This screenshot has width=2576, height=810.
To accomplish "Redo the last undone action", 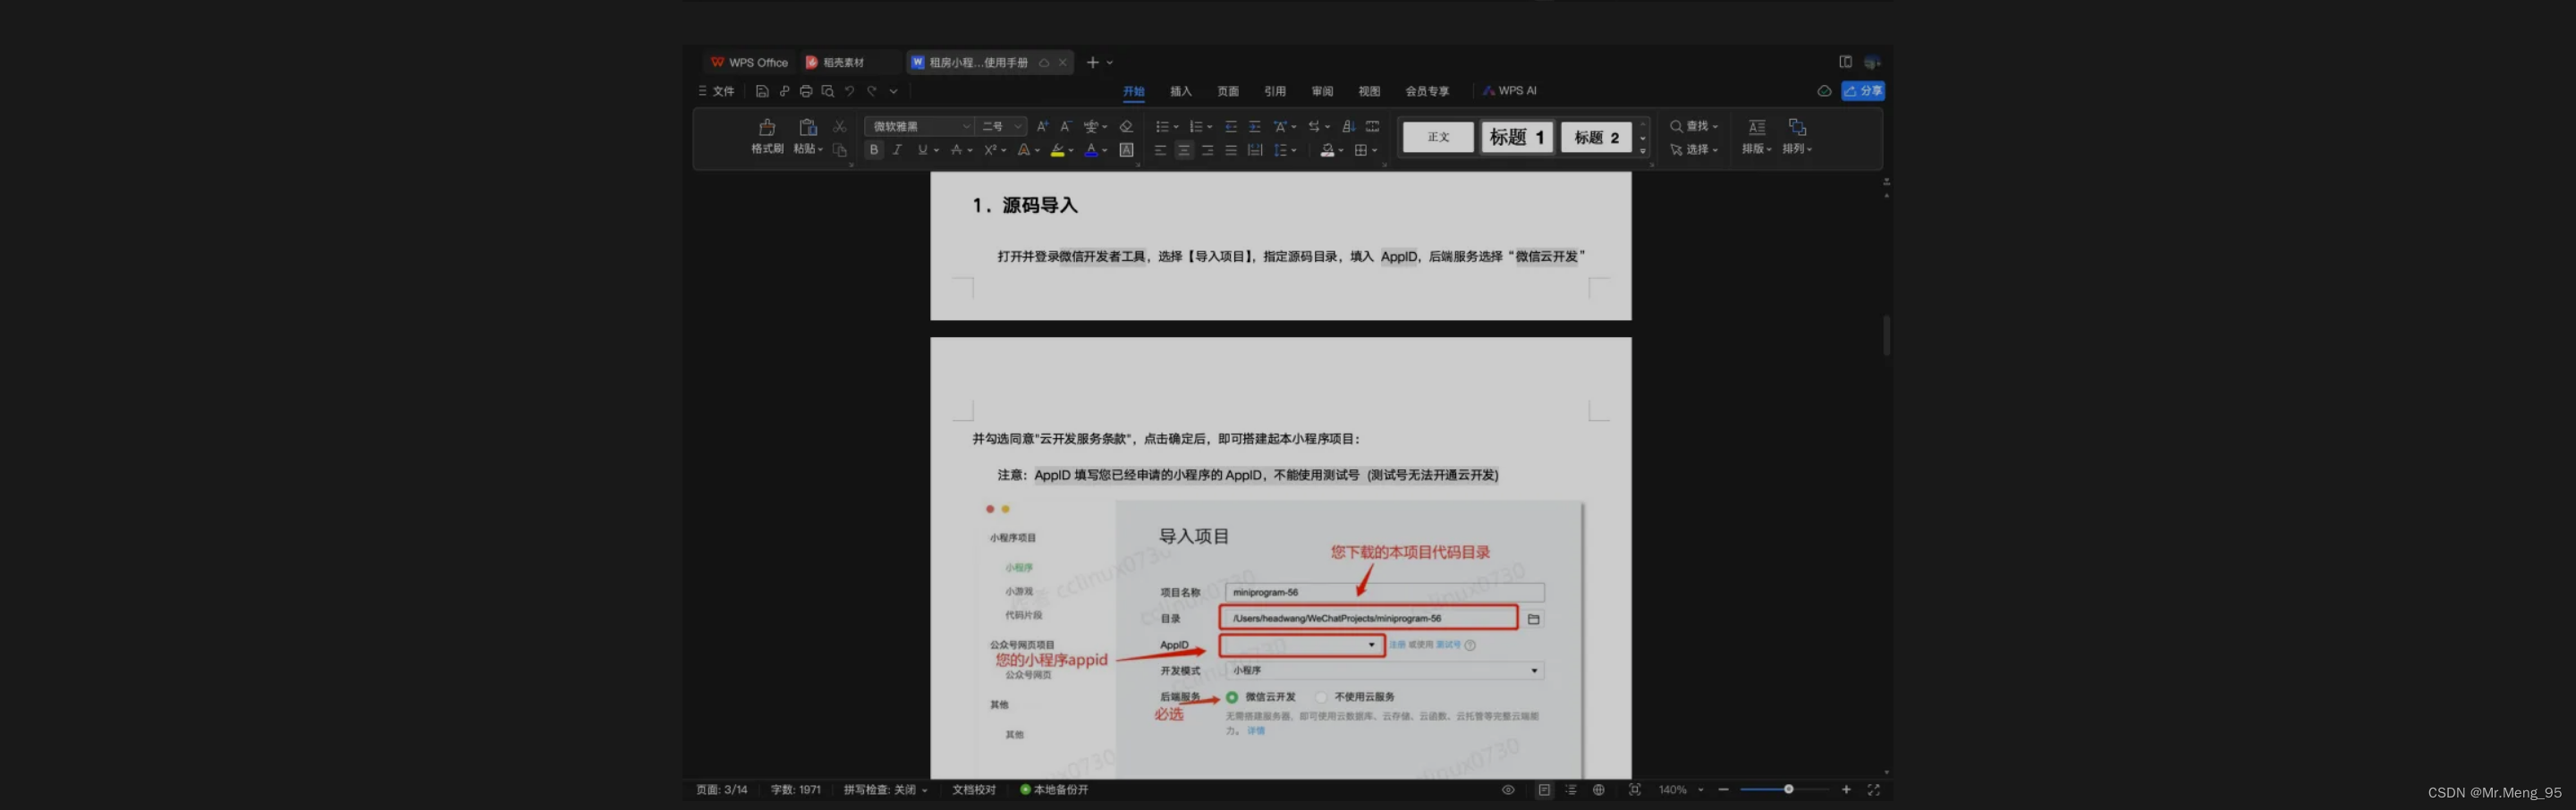I will click(x=872, y=91).
